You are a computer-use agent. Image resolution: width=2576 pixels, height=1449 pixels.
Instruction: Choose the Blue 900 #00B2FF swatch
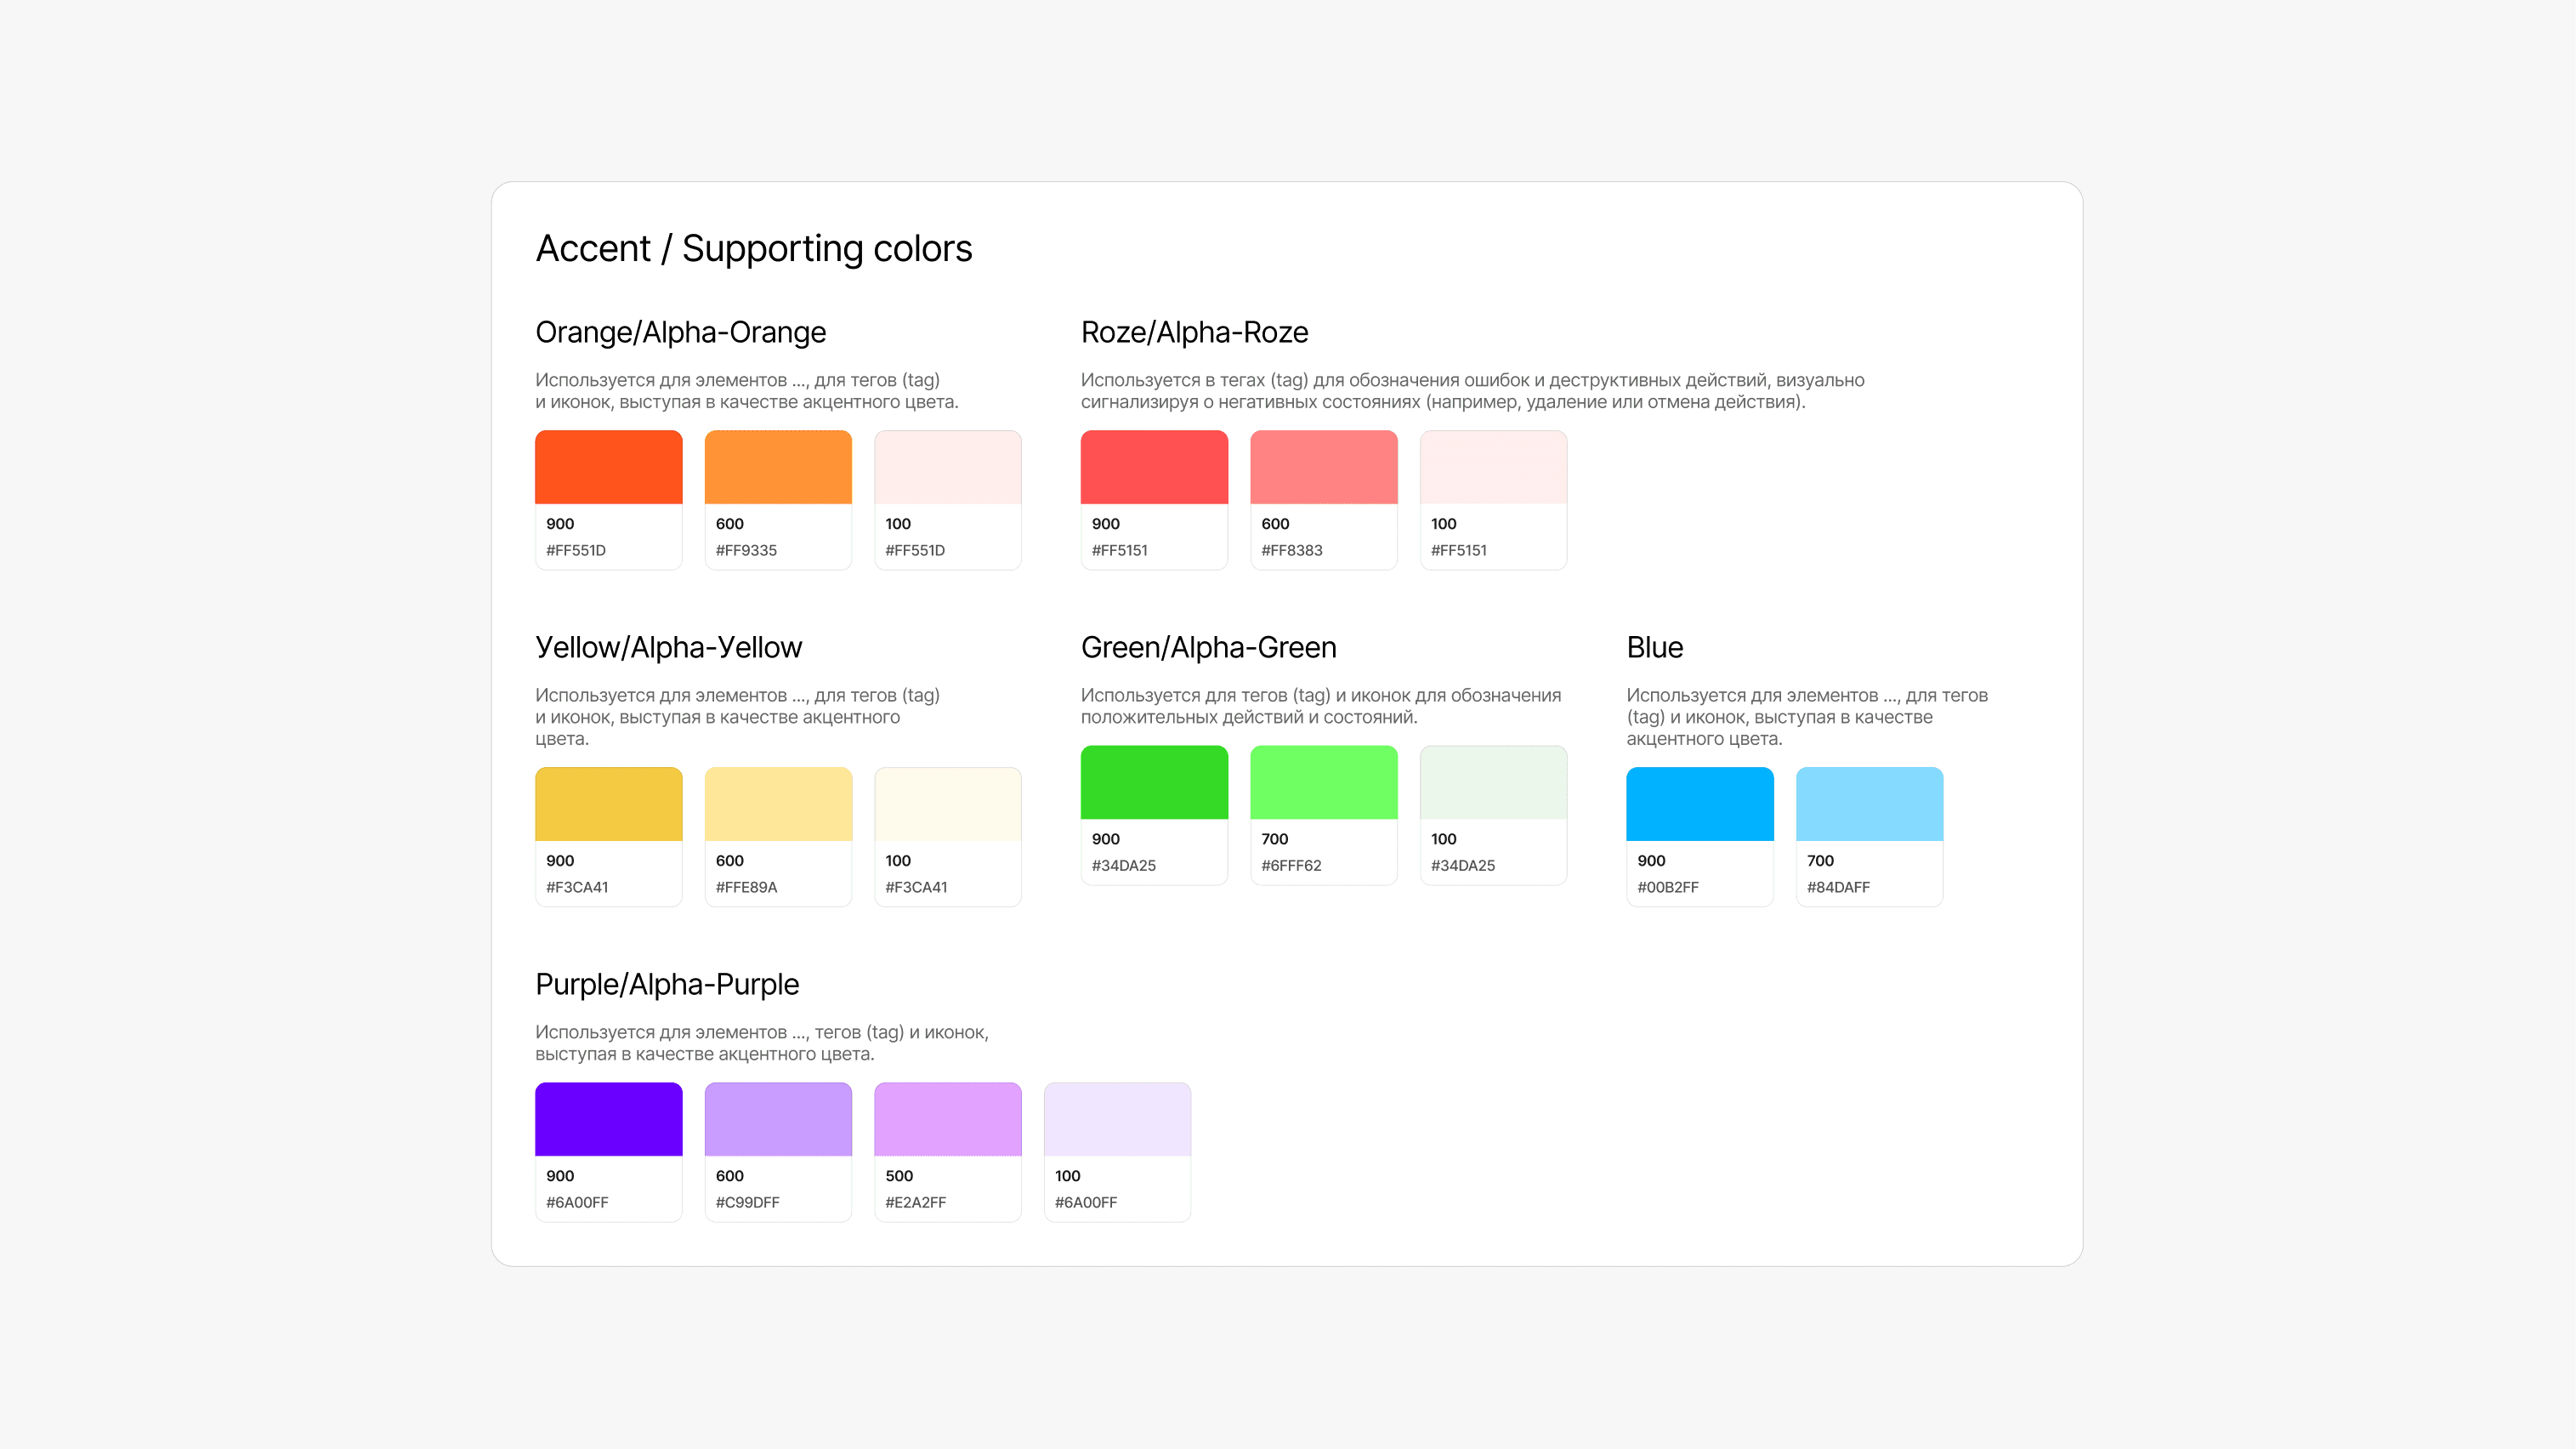click(x=1700, y=837)
